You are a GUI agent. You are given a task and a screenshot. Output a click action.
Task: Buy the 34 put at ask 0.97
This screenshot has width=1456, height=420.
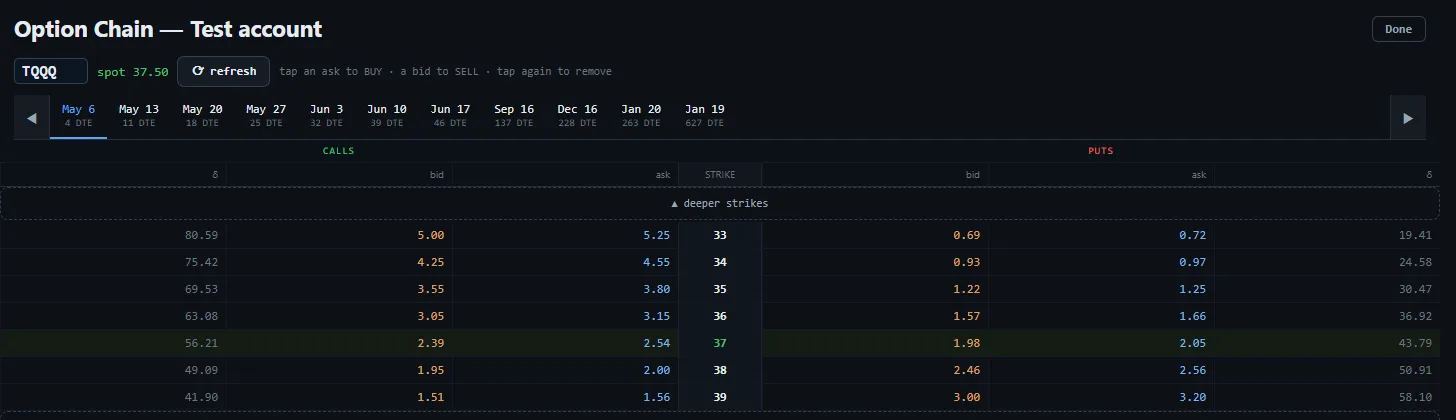click(1101, 262)
